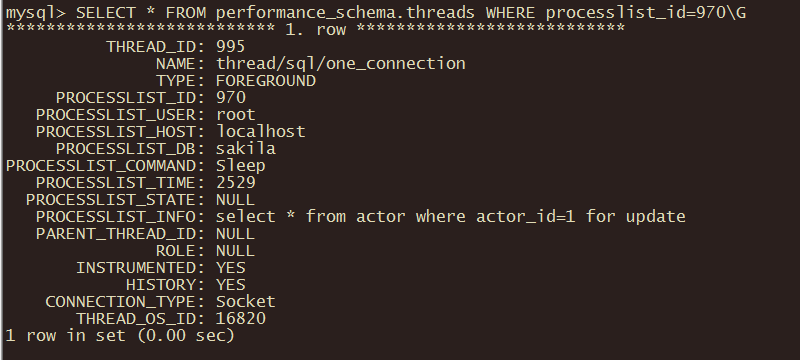This screenshot has width=800, height=360.
Task: Click the sakila database name
Action: coord(246,148)
